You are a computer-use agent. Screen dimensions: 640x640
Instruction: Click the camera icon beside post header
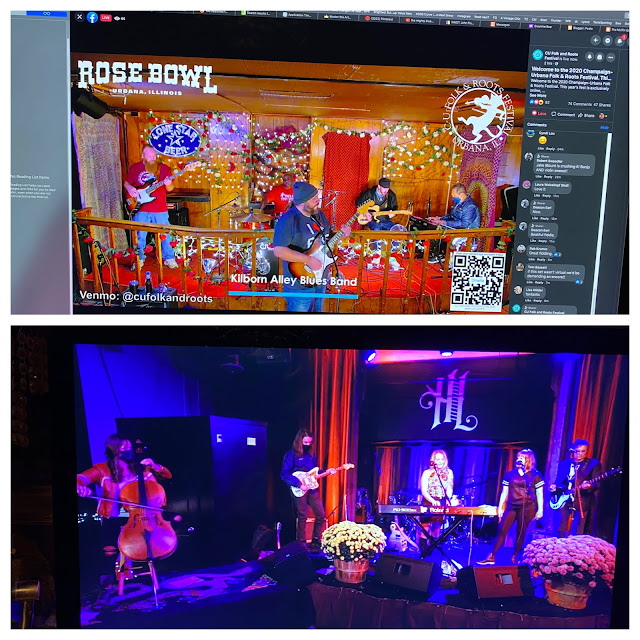600,57
